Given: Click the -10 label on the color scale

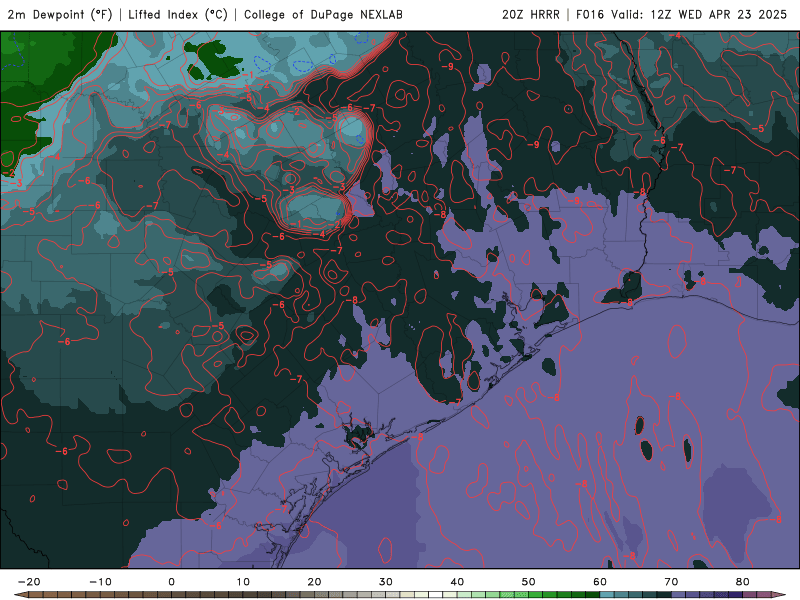Looking at the screenshot, I should (100, 582).
